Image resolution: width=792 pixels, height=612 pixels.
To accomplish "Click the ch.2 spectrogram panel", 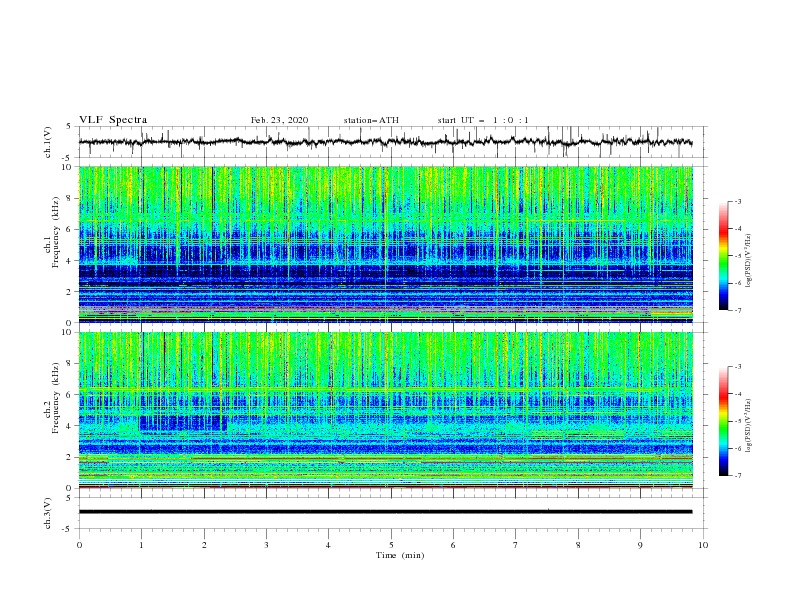I will tap(385, 410).
